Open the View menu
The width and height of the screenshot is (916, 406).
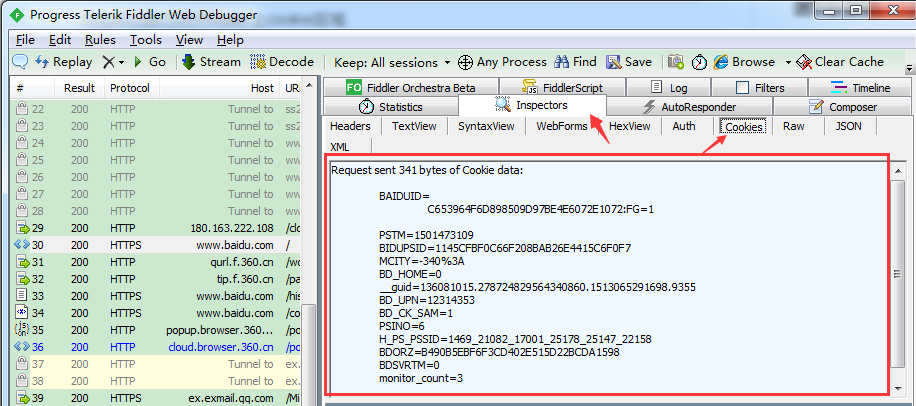189,40
